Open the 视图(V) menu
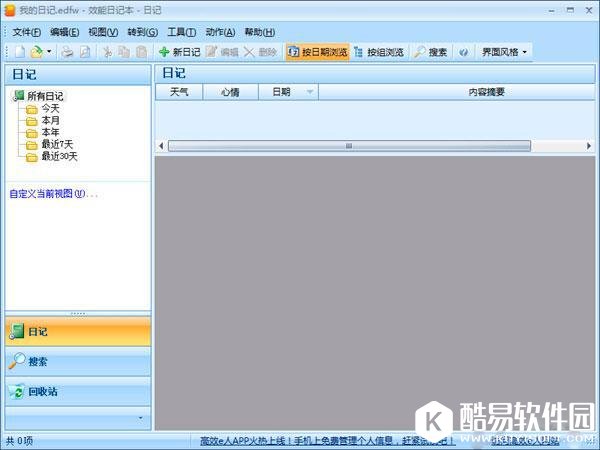Screen dimensions: 600x450 [103, 33]
